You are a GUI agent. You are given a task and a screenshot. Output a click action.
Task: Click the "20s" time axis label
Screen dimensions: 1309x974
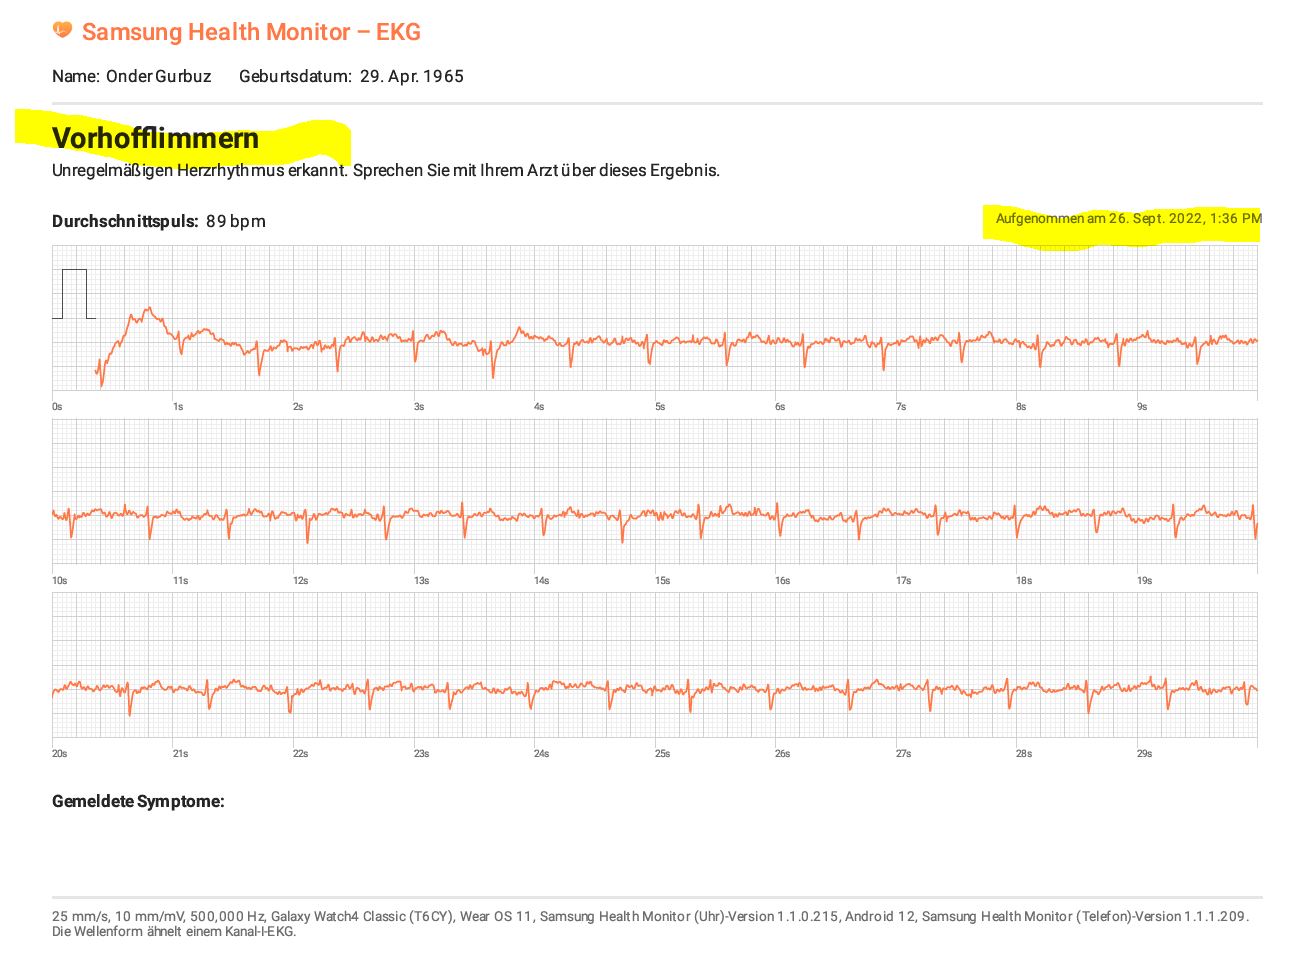click(60, 753)
